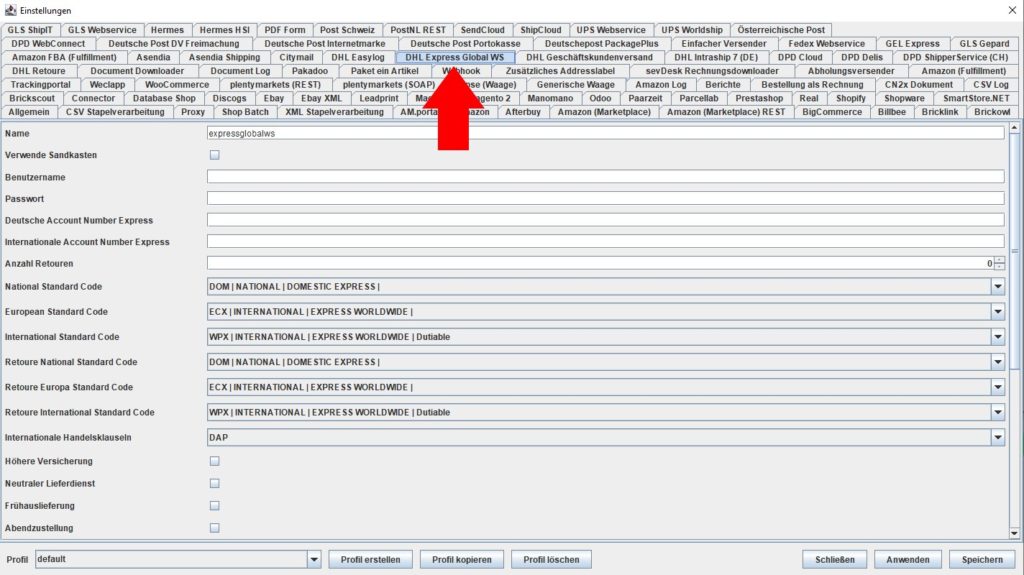Open the BigCommerce tab

832,112
